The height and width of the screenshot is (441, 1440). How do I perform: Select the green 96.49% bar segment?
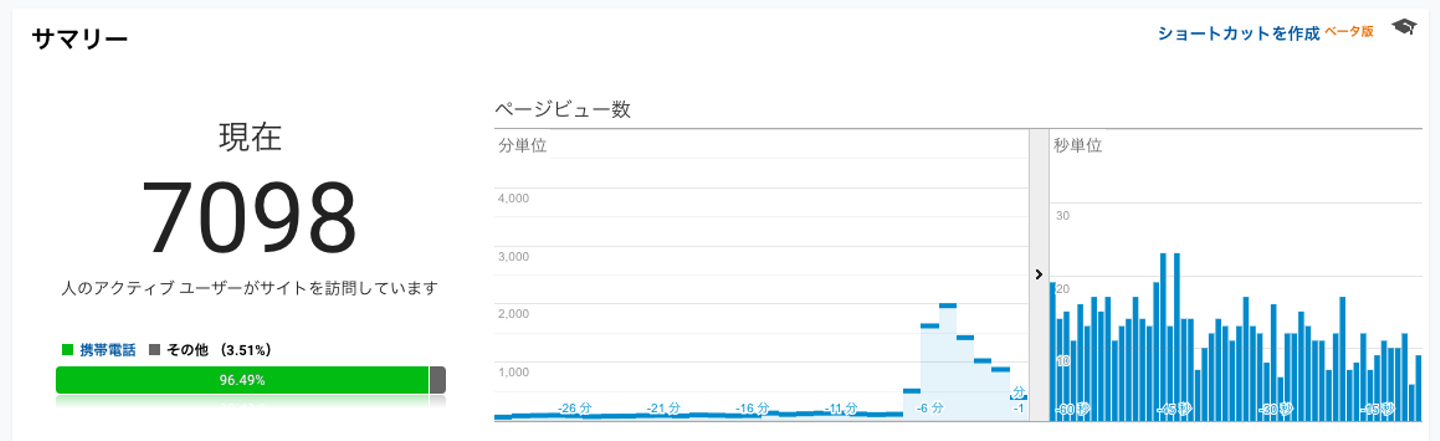tap(242, 380)
